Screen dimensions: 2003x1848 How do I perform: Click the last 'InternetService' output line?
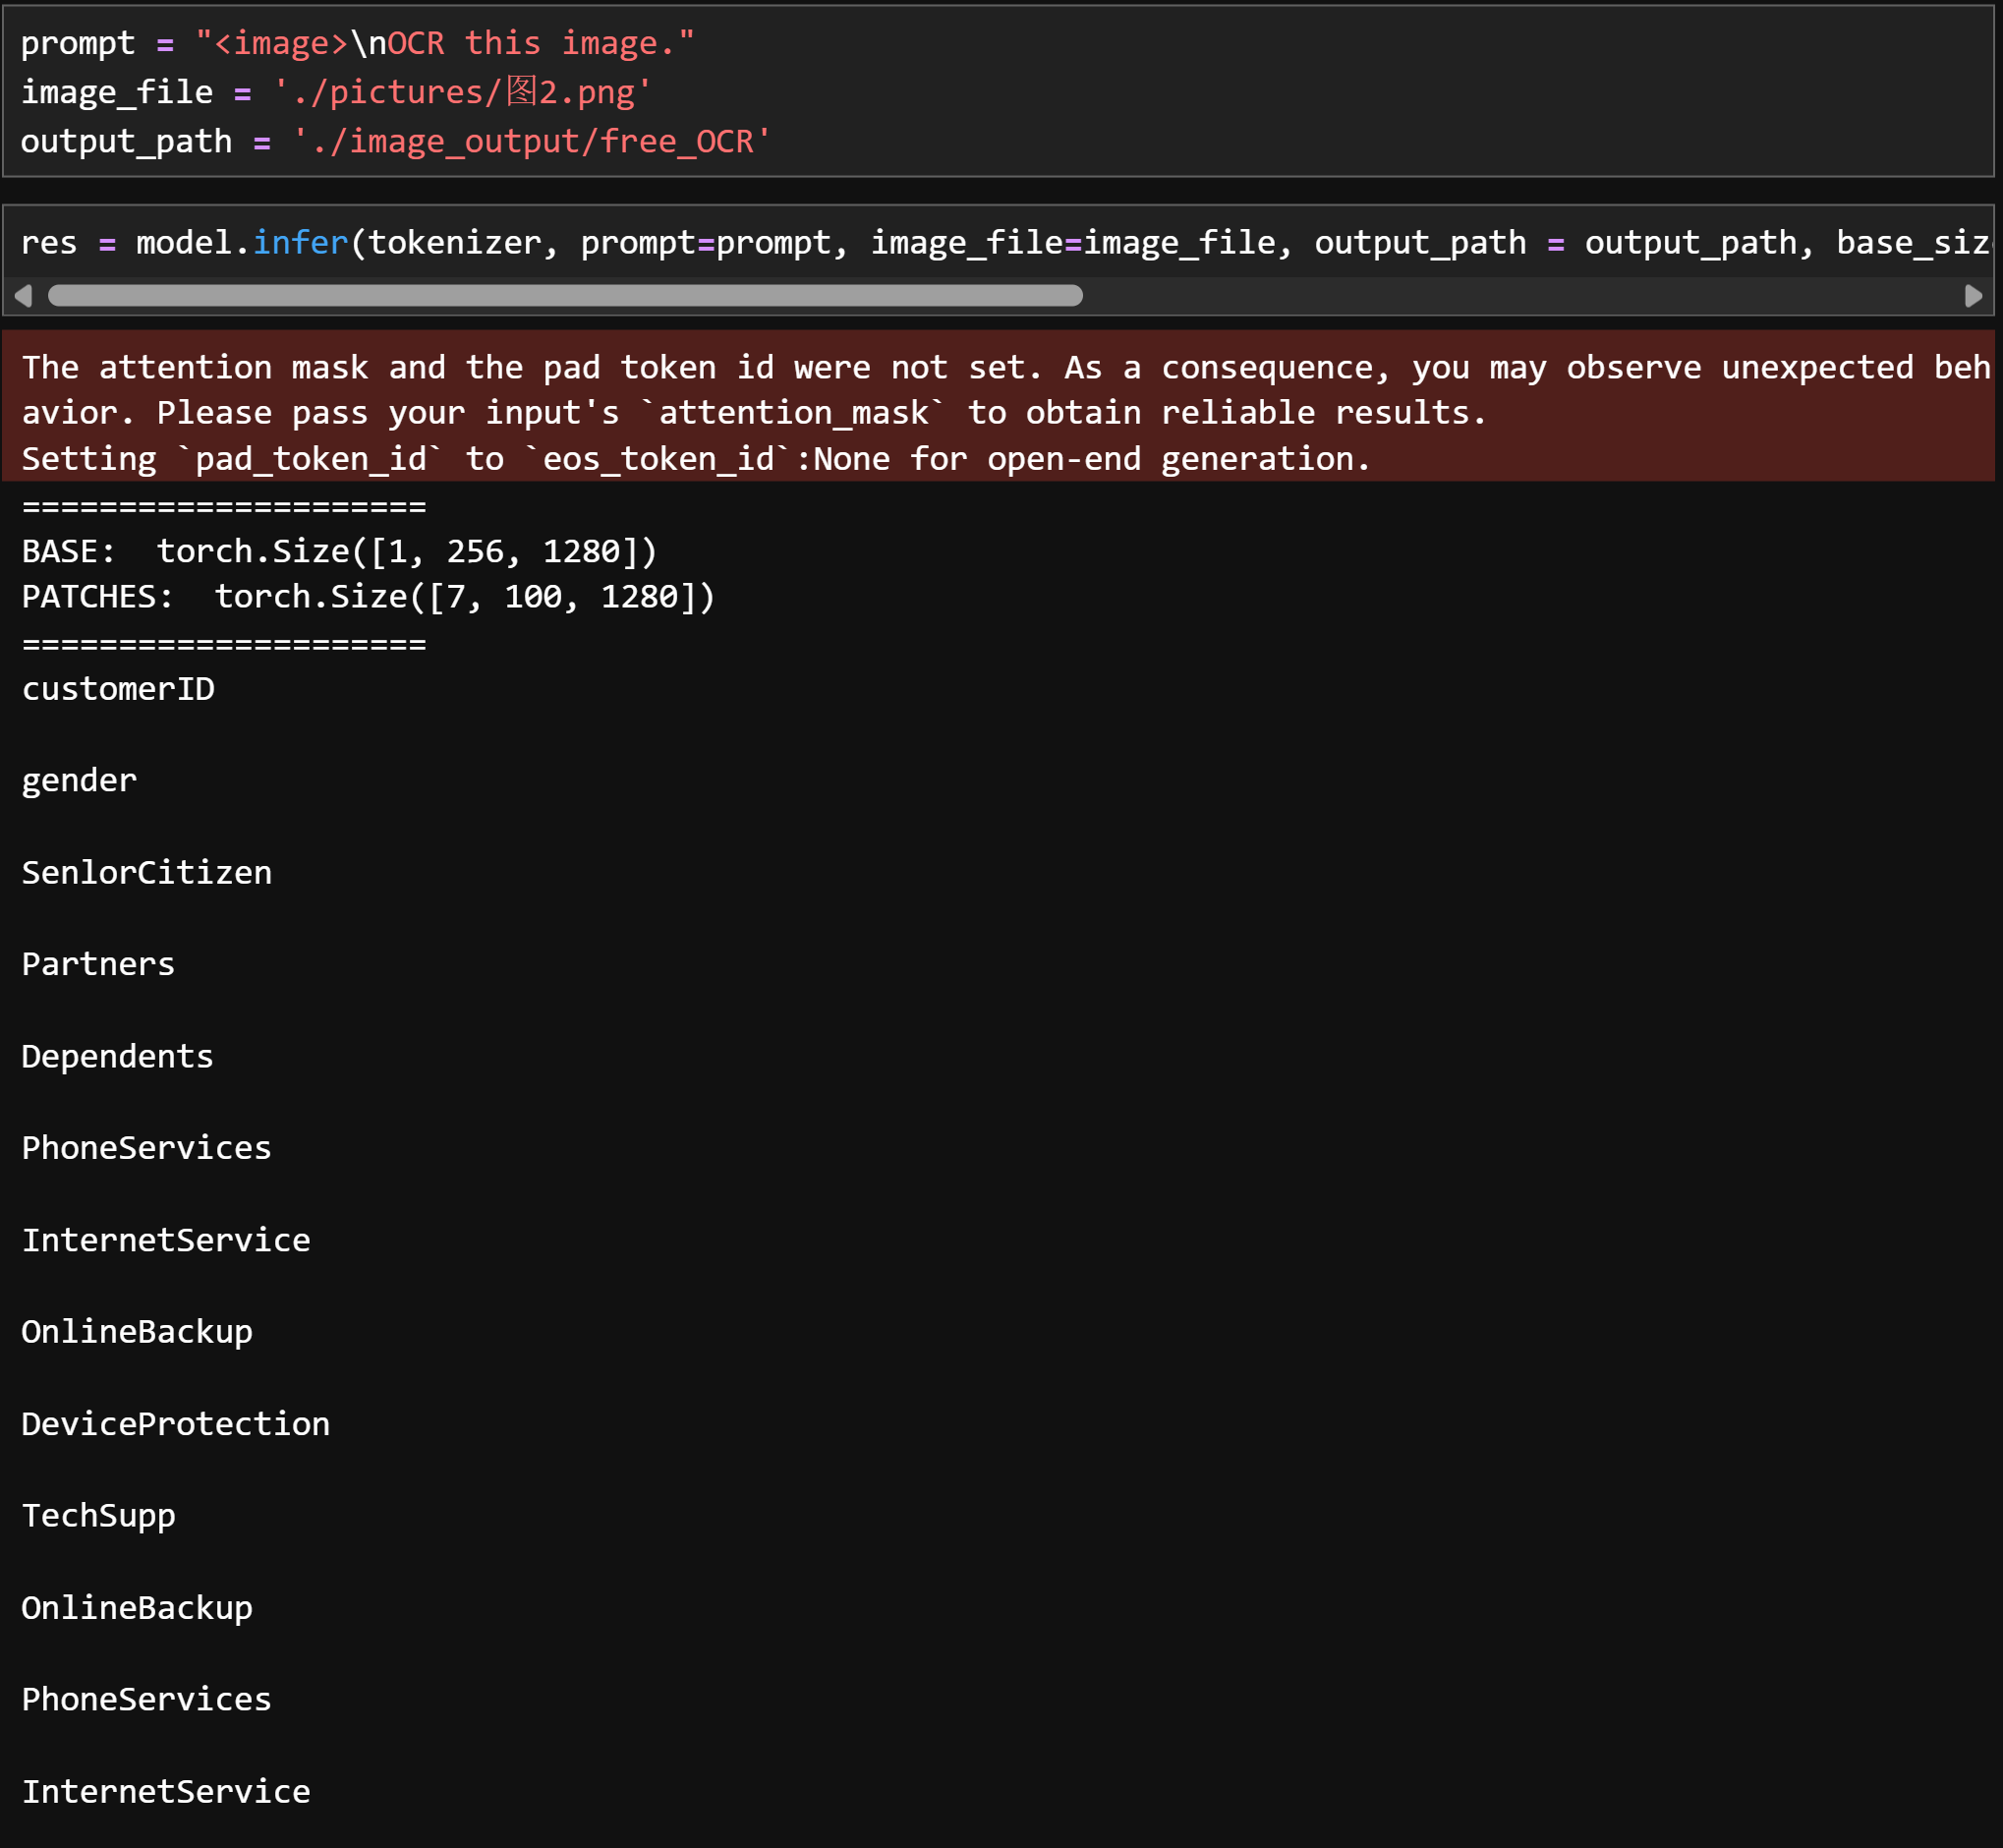click(165, 1791)
